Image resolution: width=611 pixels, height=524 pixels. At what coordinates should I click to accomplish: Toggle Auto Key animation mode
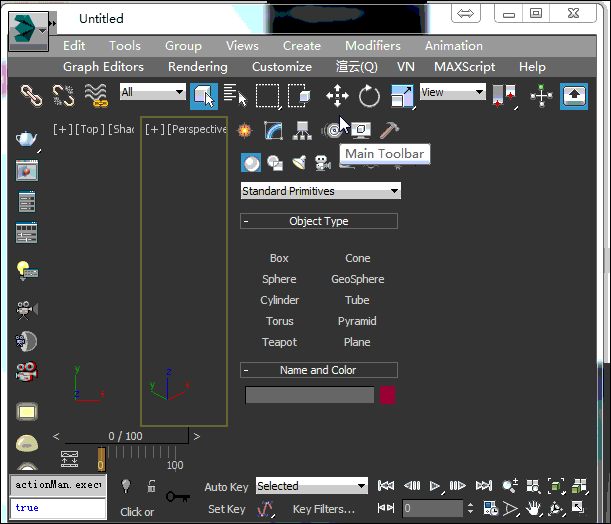coord(226,487)
